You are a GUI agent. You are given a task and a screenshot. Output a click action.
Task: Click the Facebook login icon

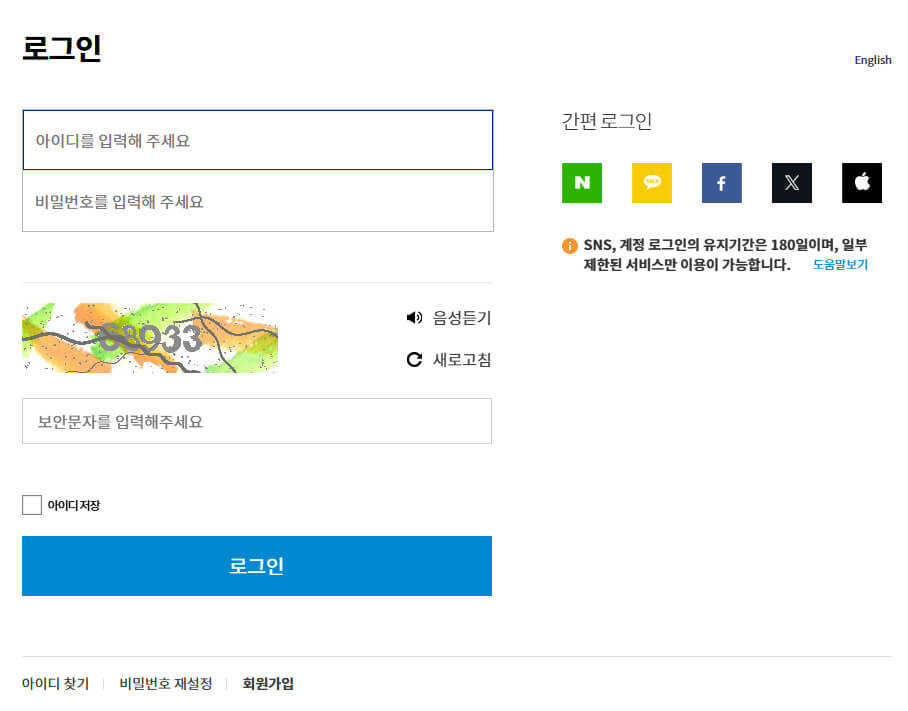[x=721, y=183]
